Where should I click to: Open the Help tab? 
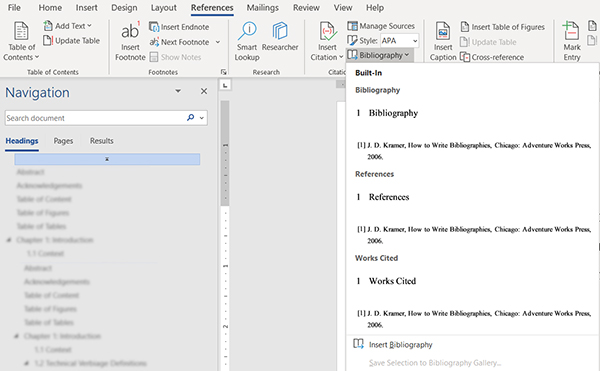(x=375, y=8)
